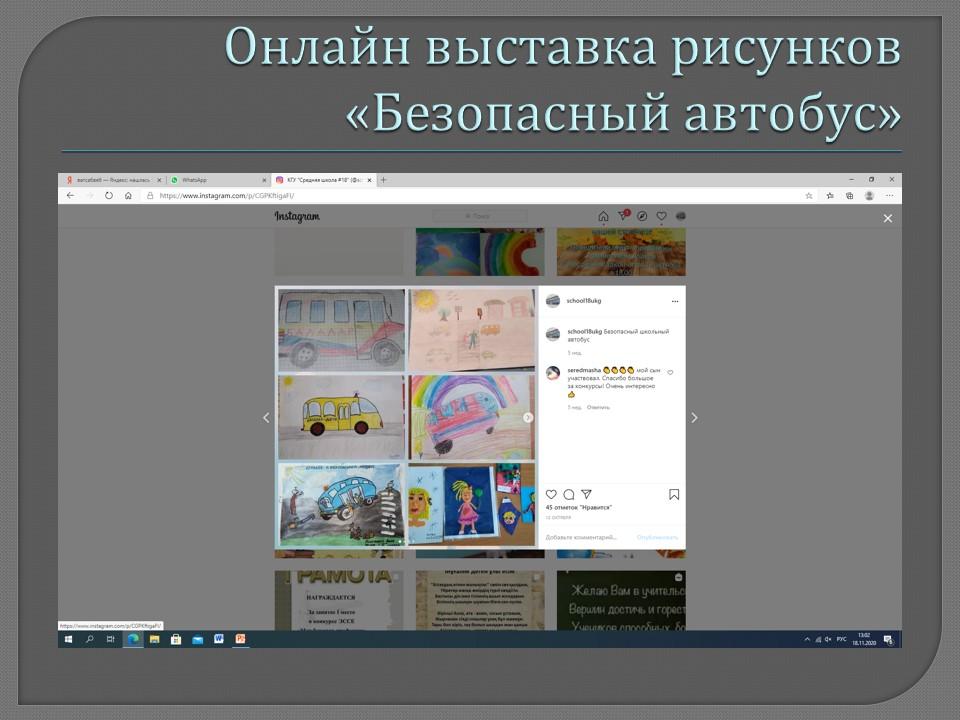
Task: Click the padlock site info icon
Action: pos(150,196)
